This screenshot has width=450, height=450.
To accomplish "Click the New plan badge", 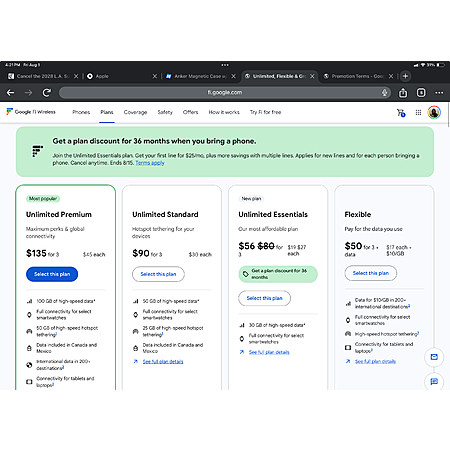I will coord(251,199).
